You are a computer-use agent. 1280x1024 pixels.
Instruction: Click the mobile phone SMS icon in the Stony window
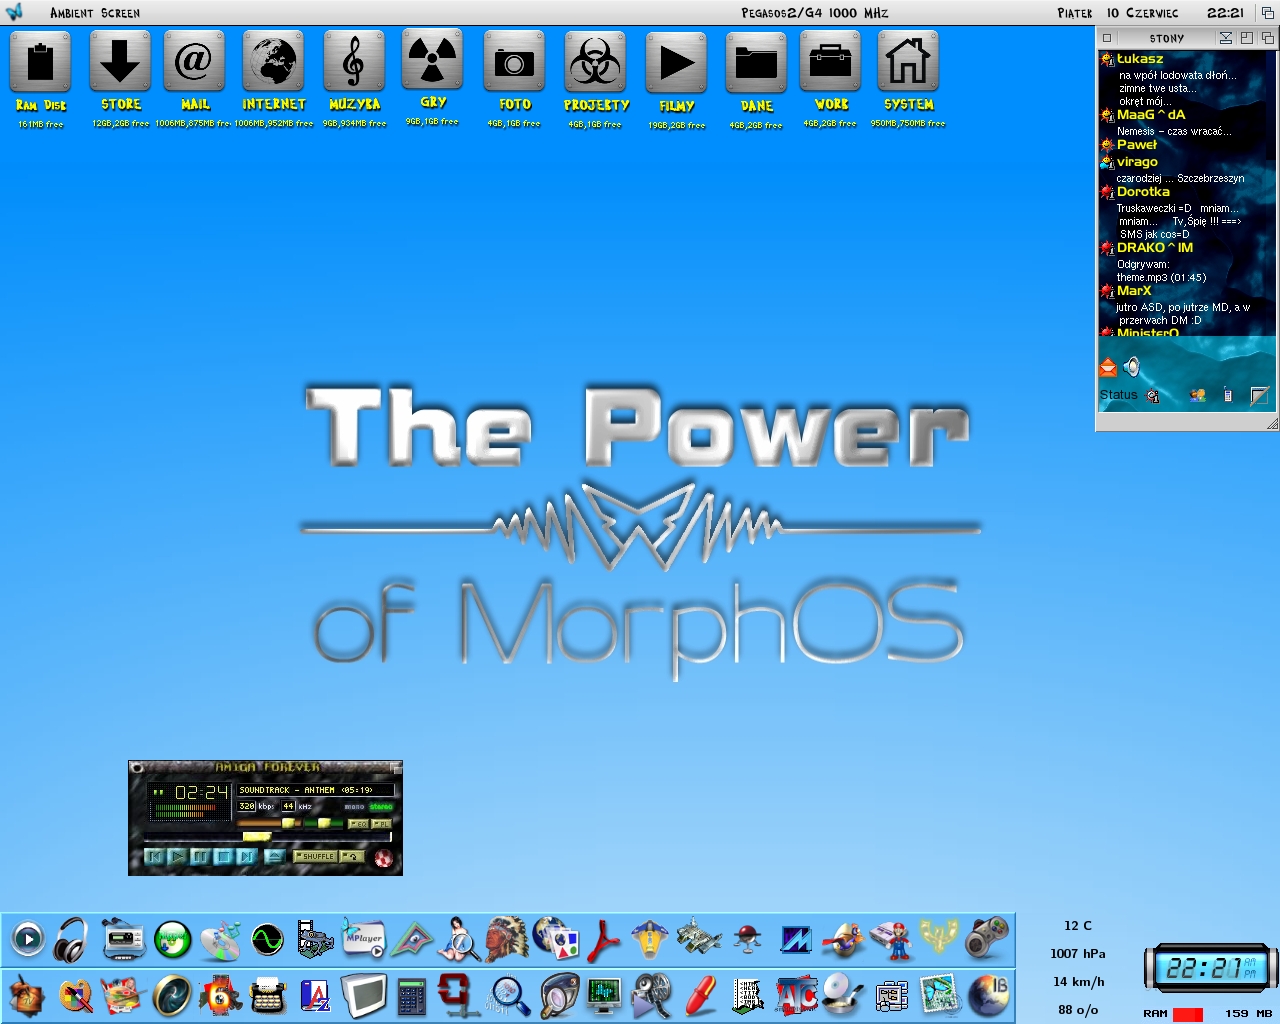coord(1227,395)
